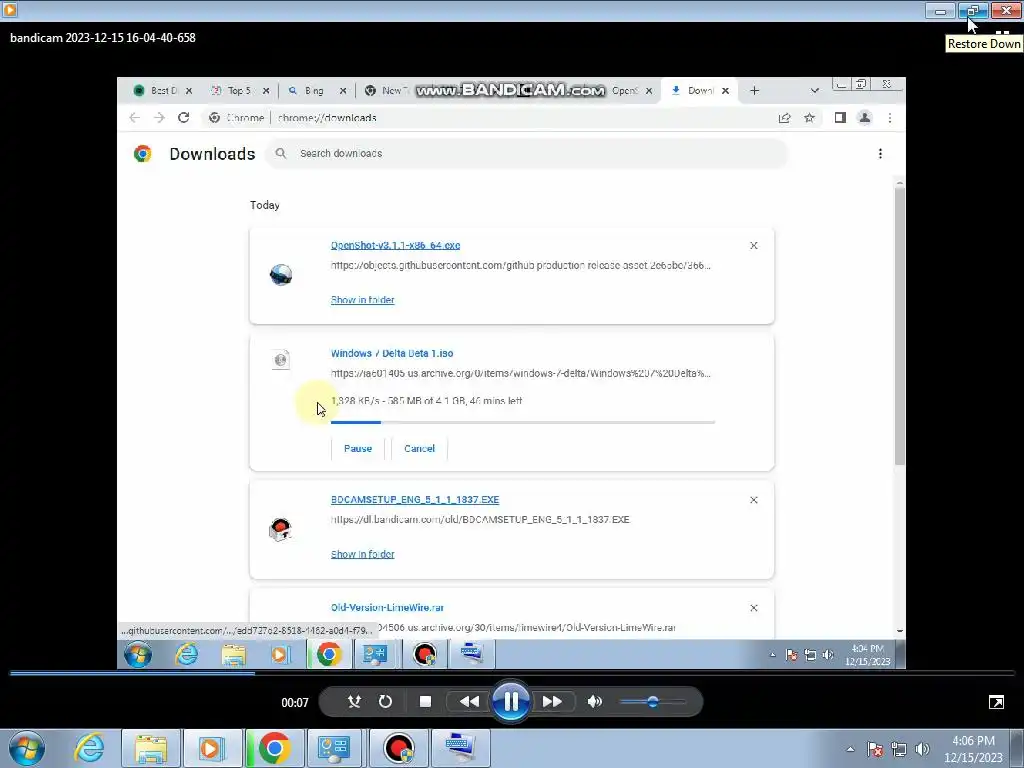1024x768 pixels.
Task: Remove Old-Version-LimeWire.rar entry with X
Action: pyautogui.click(x=754, y=608)
